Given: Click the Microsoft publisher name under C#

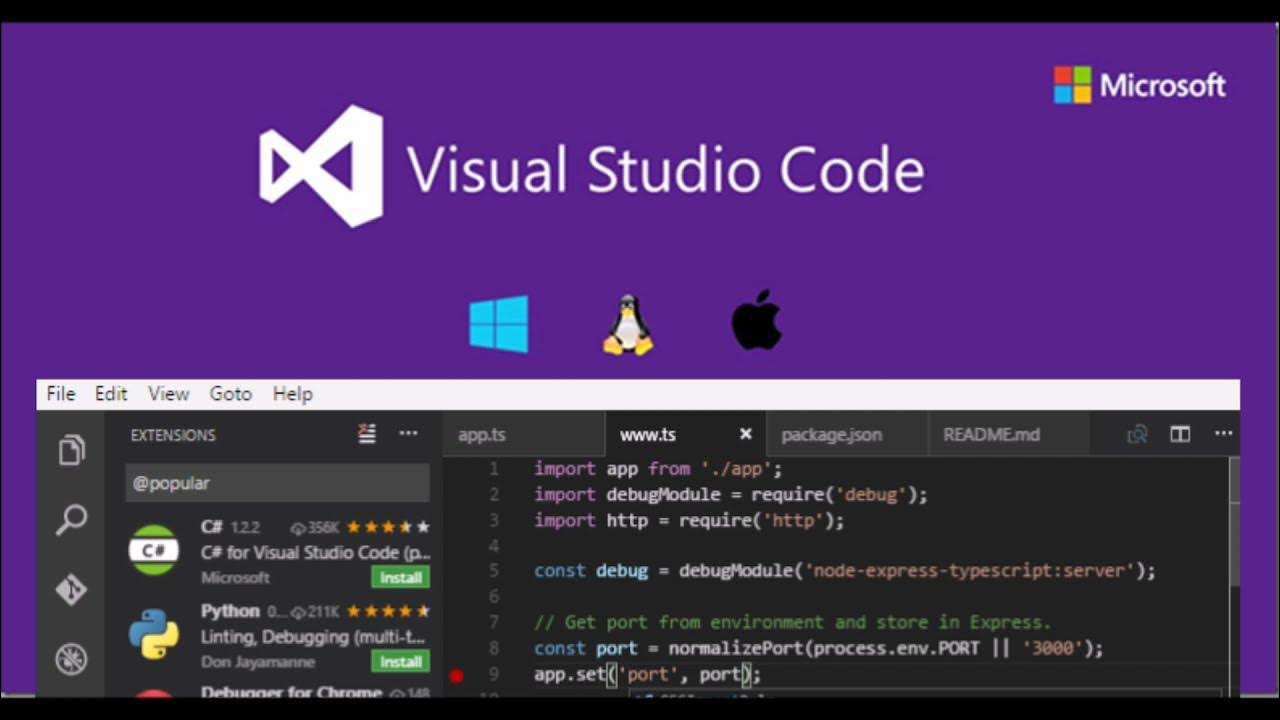Looking at the screenshot, I should (235, 577).
